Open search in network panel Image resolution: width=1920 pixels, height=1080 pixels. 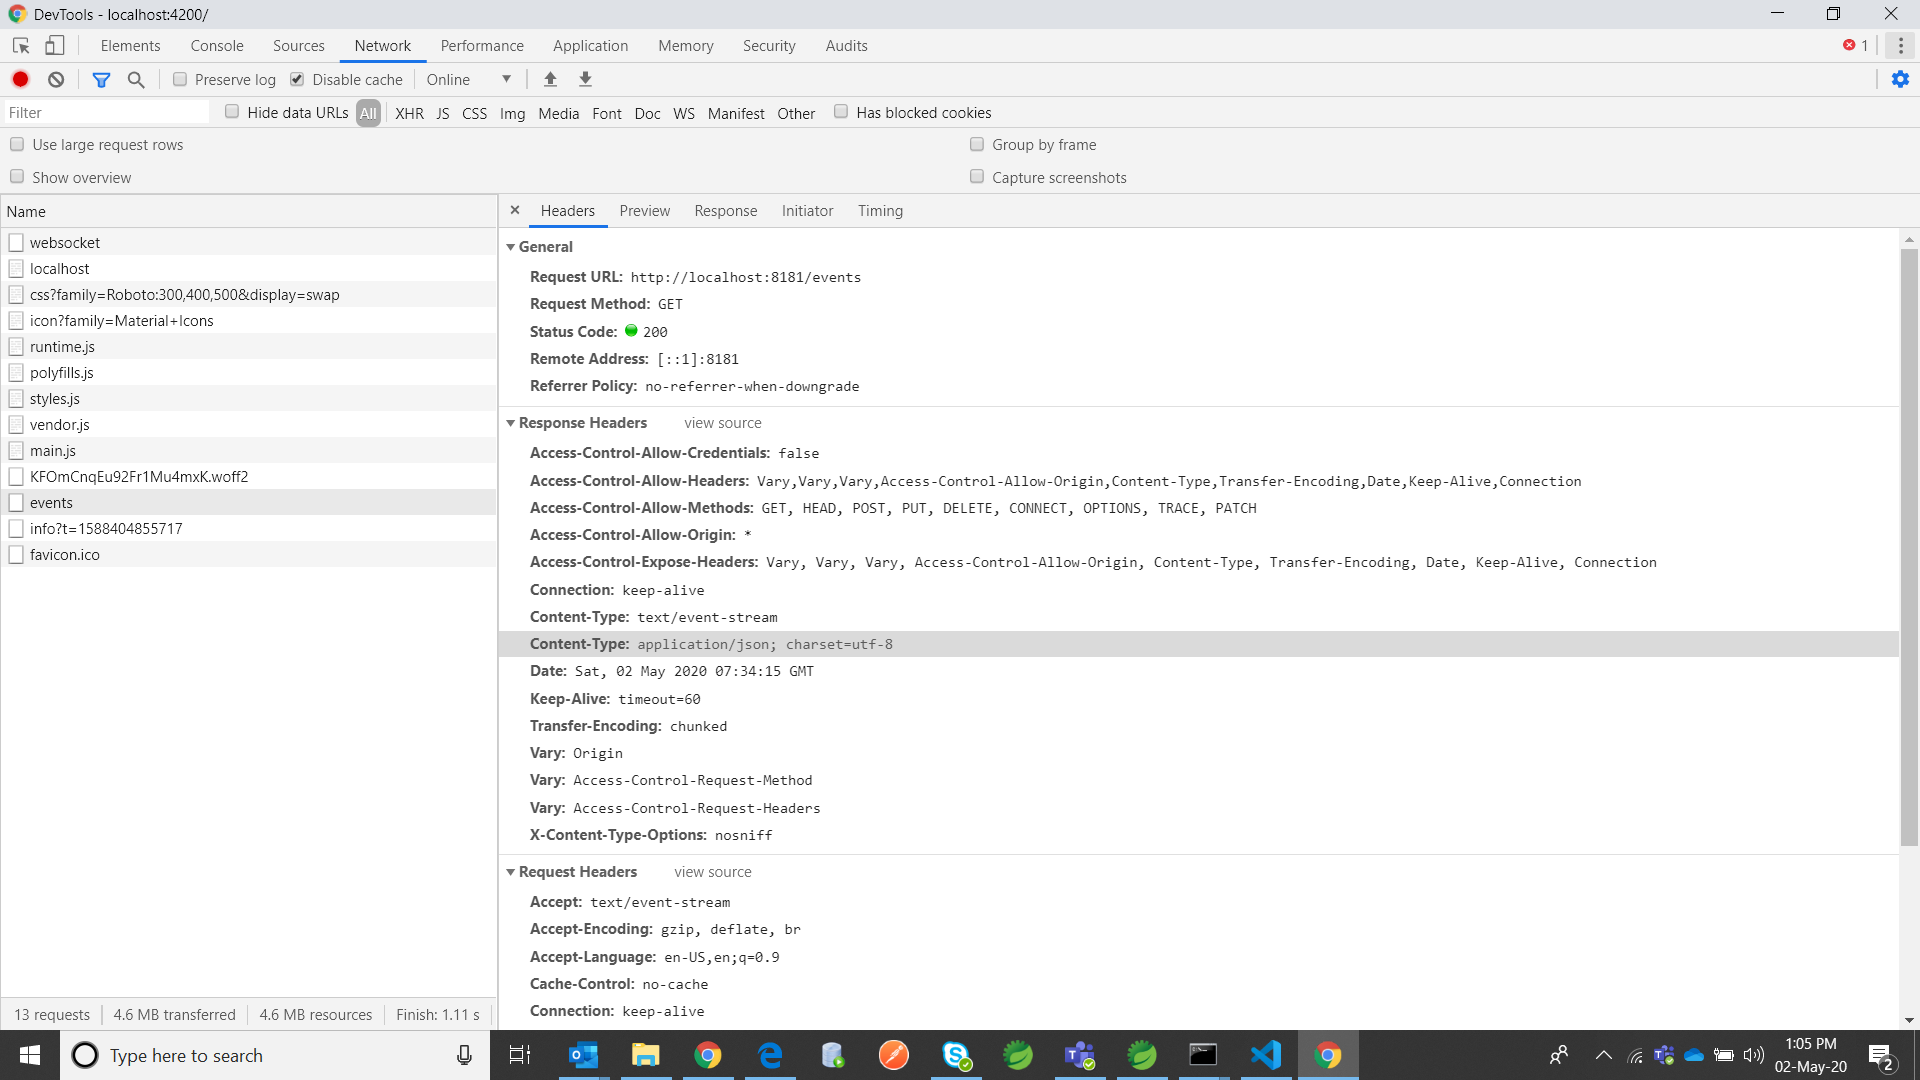pos(137,79)
